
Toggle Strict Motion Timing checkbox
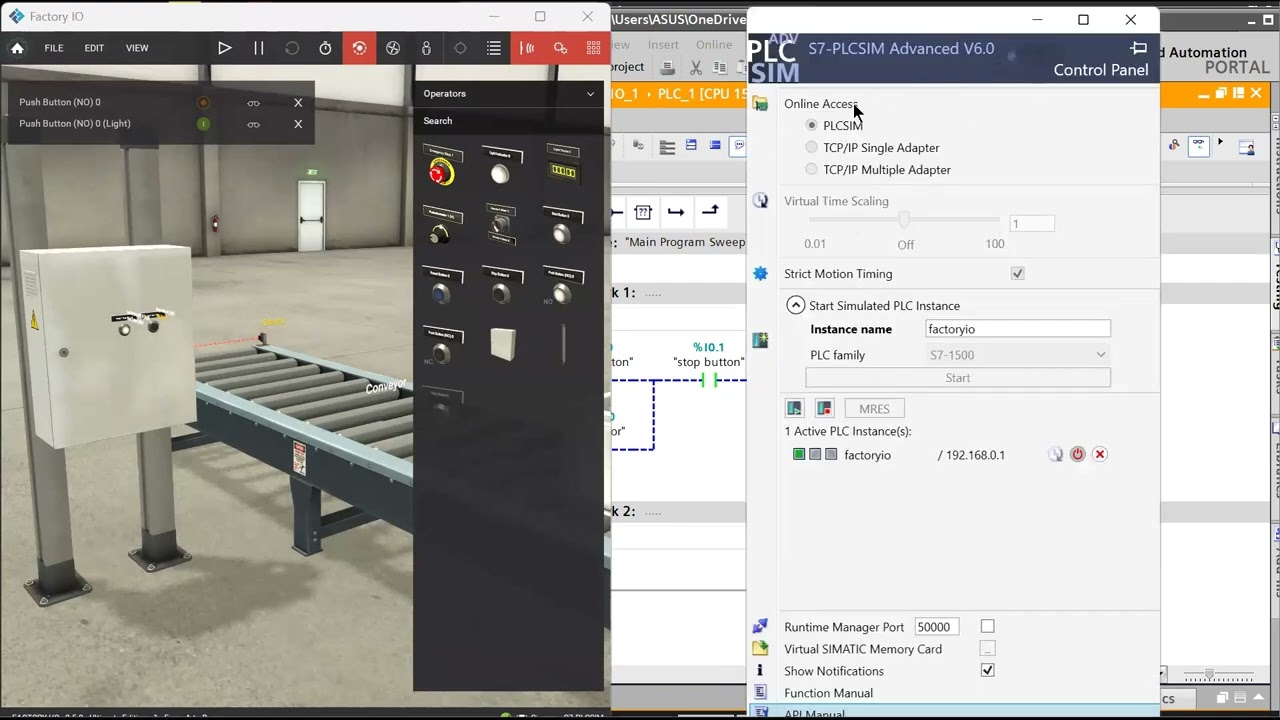(1017, 273)
